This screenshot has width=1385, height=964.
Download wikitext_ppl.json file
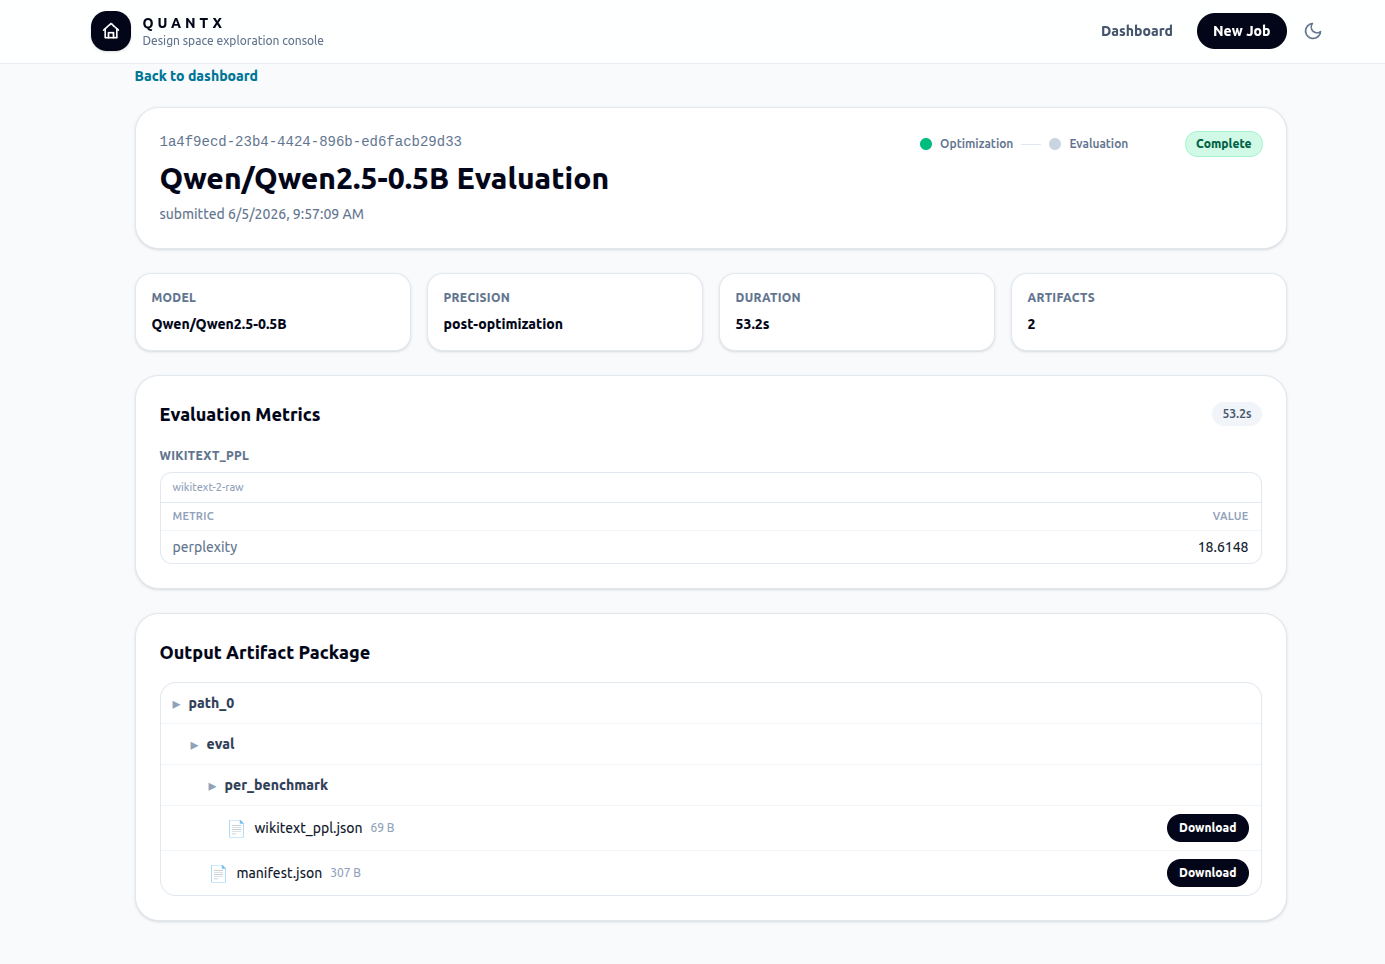1207,828
